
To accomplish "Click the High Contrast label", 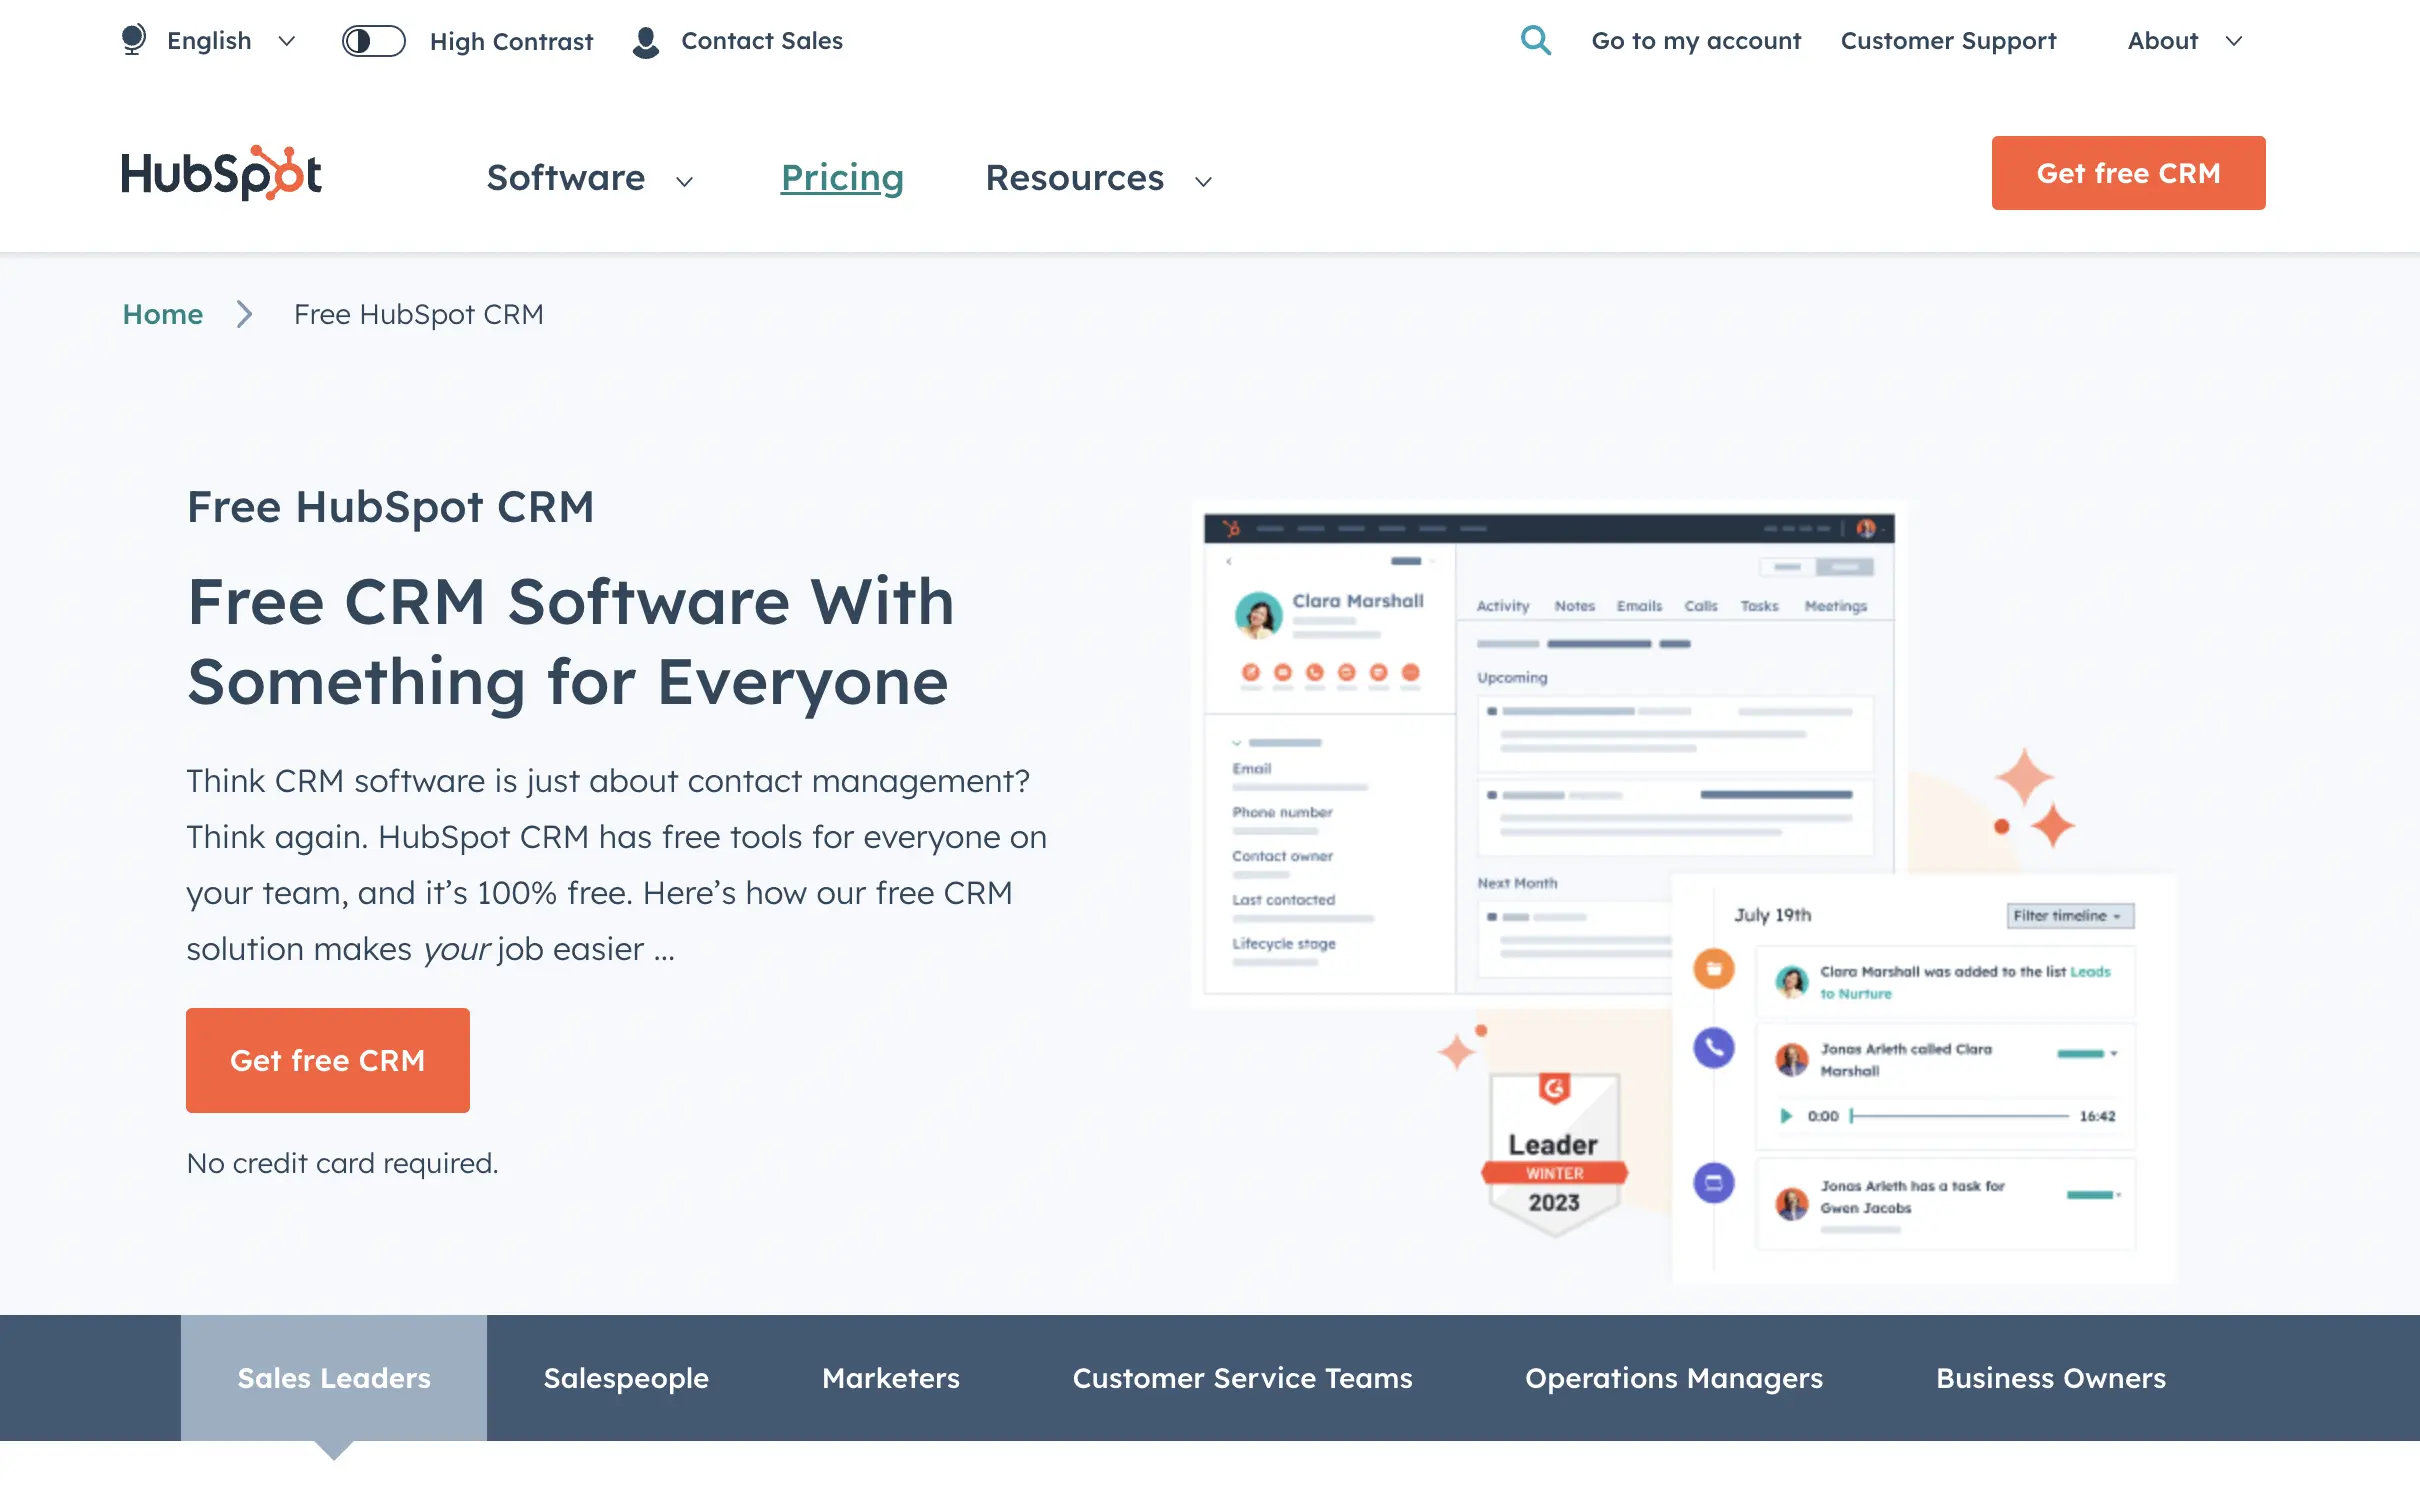I will (511, 41).
